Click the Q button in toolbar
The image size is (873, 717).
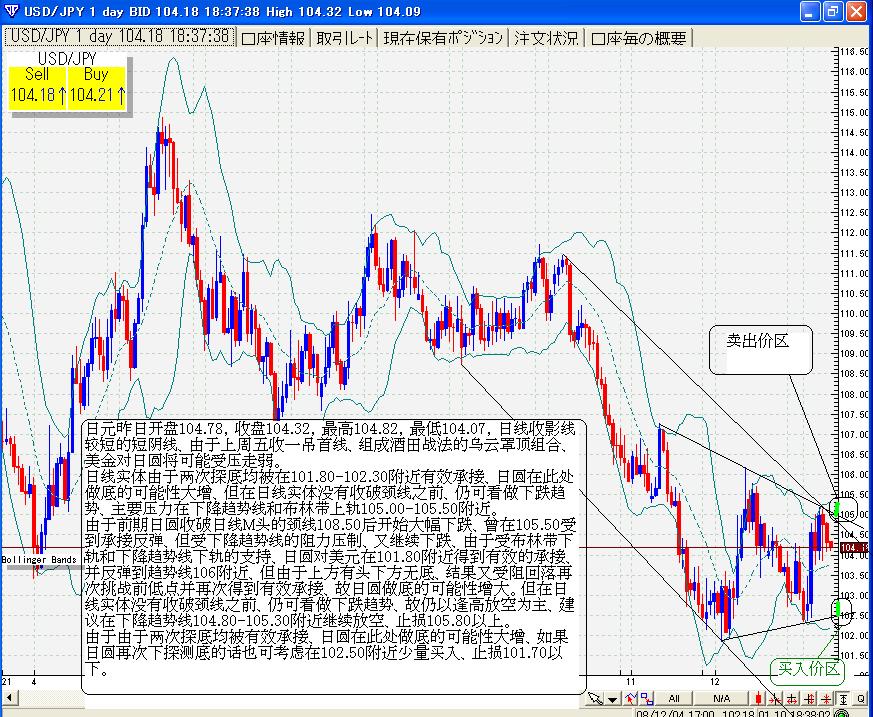tap(860, 699)
